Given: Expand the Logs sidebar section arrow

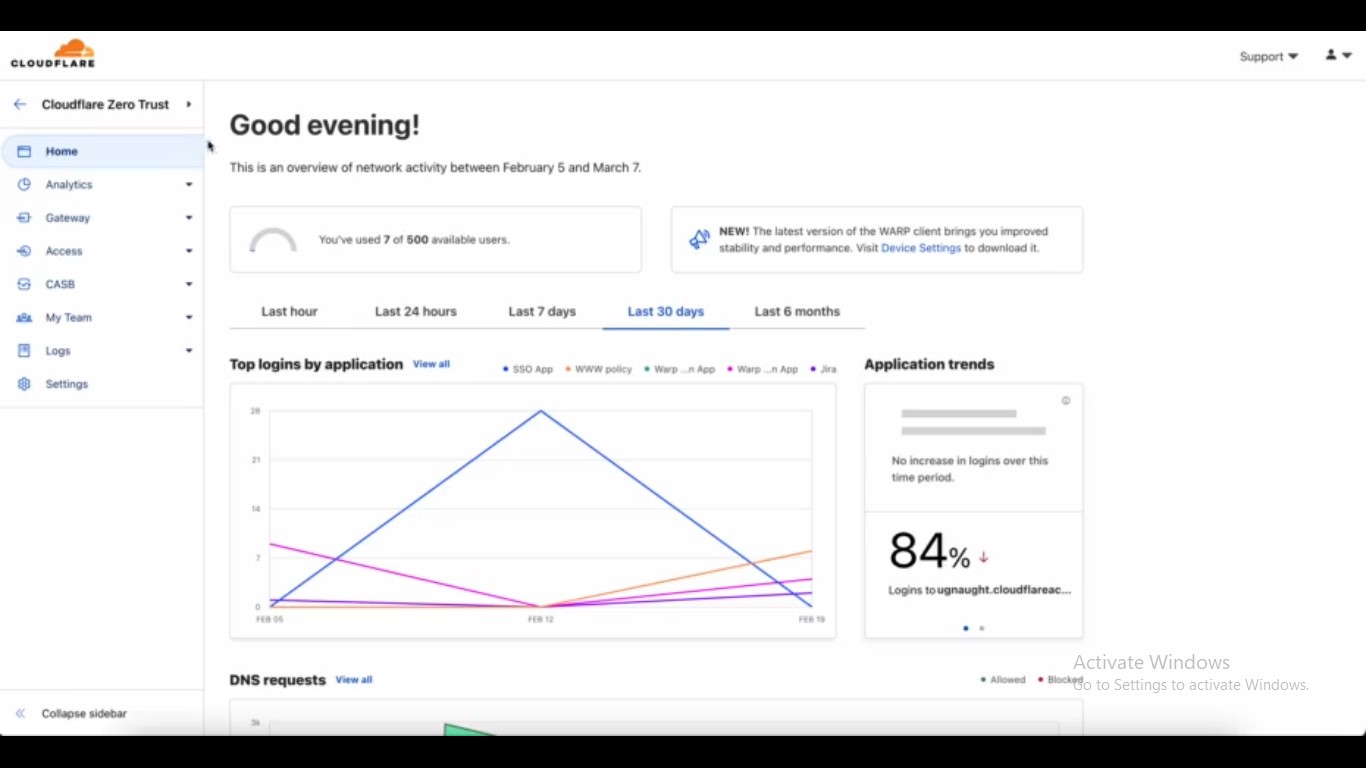Looking at the screenshot, I should click(189, 351).
